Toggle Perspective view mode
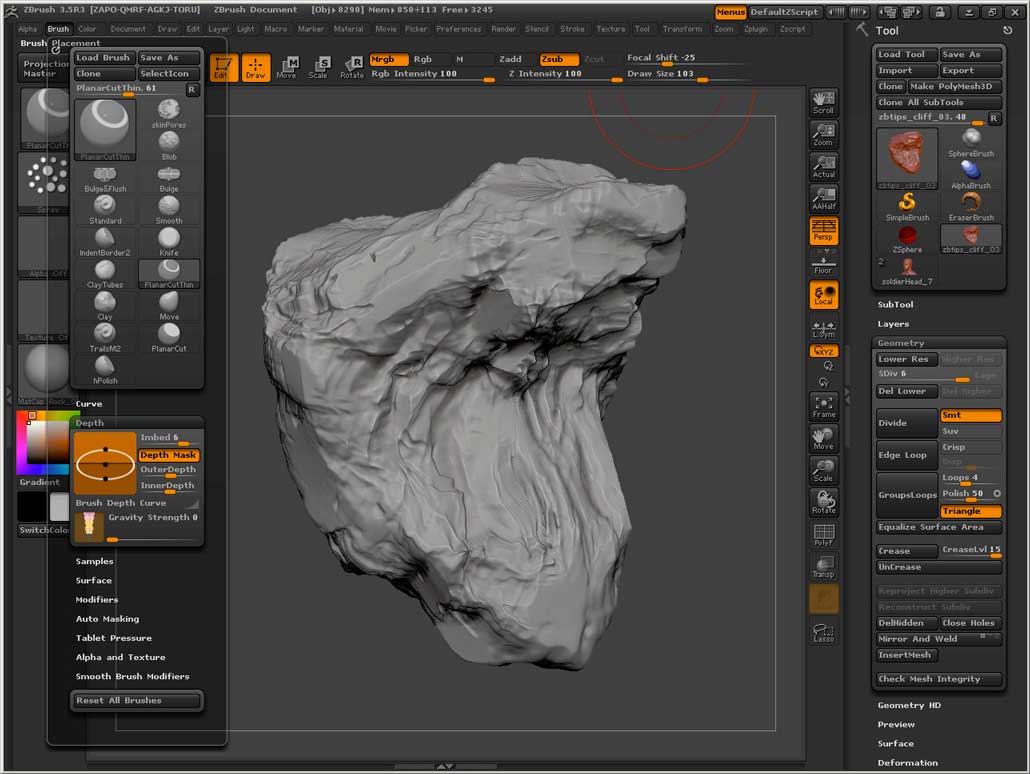 pyautogui.click(x=823, y=231)
